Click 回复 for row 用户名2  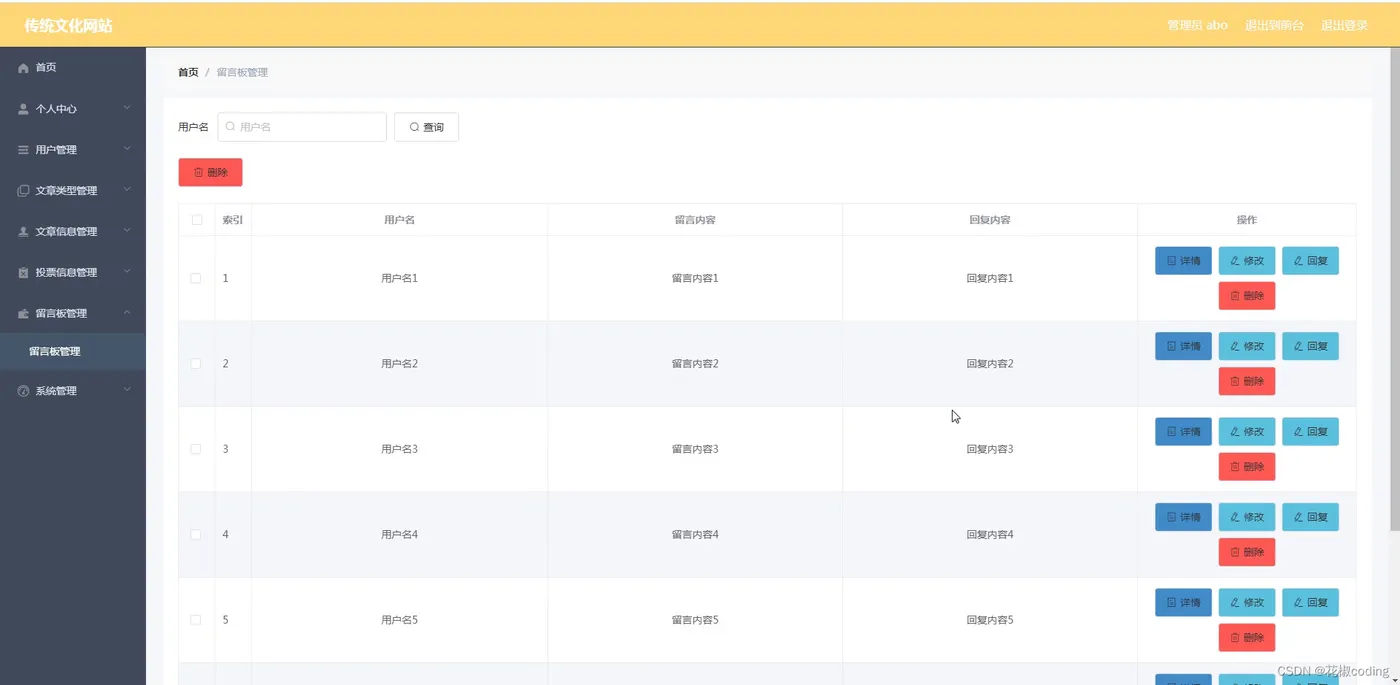click(1310, 346)
